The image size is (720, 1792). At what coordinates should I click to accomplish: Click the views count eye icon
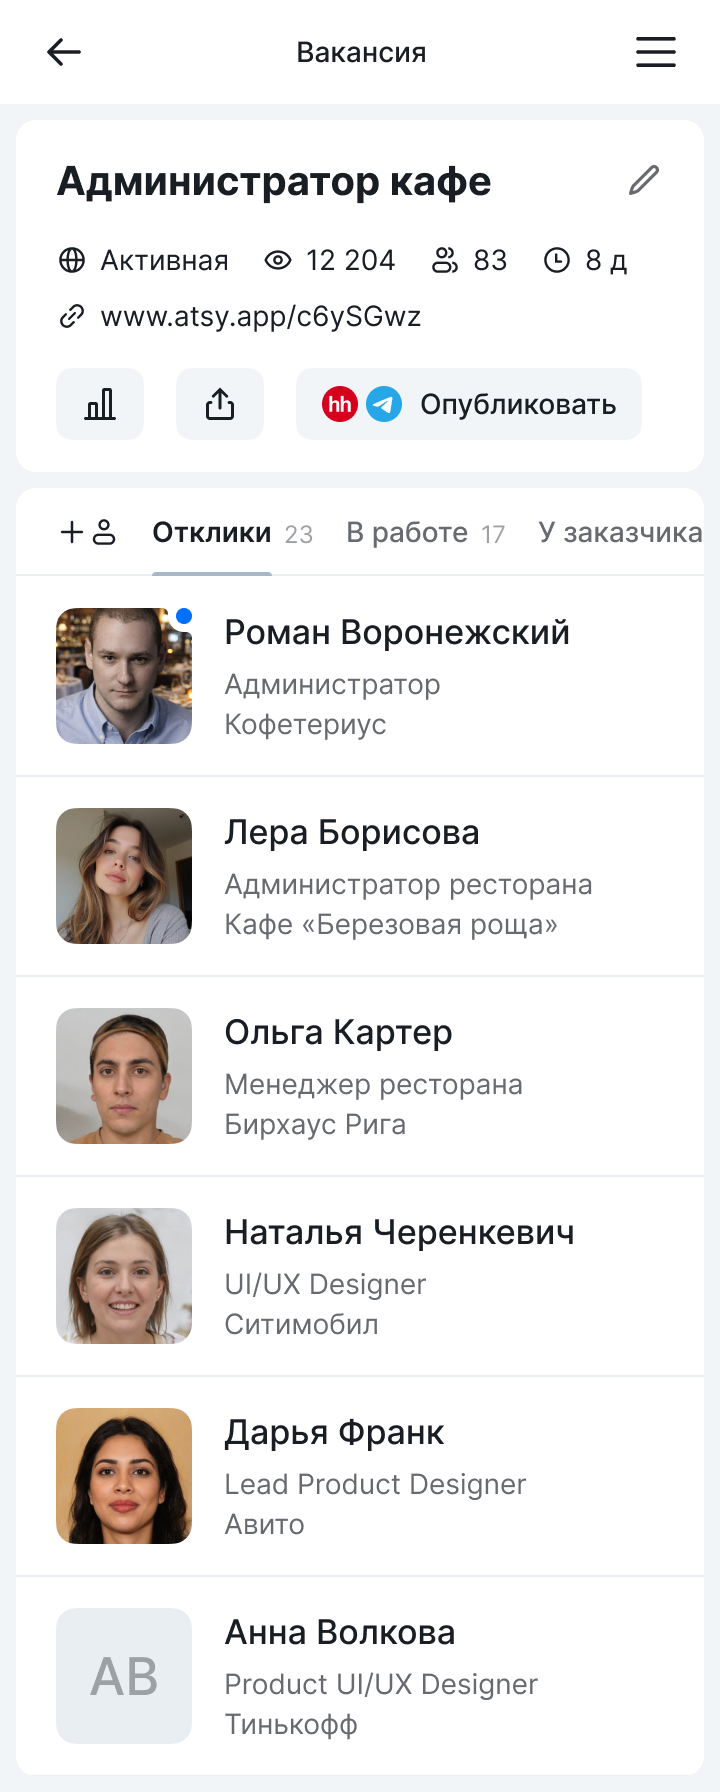(278, 261)
